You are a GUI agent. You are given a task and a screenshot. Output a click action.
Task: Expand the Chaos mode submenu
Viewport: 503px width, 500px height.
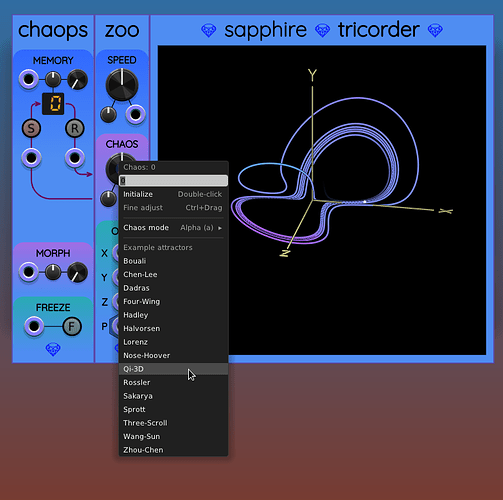(x=173, y=228)
